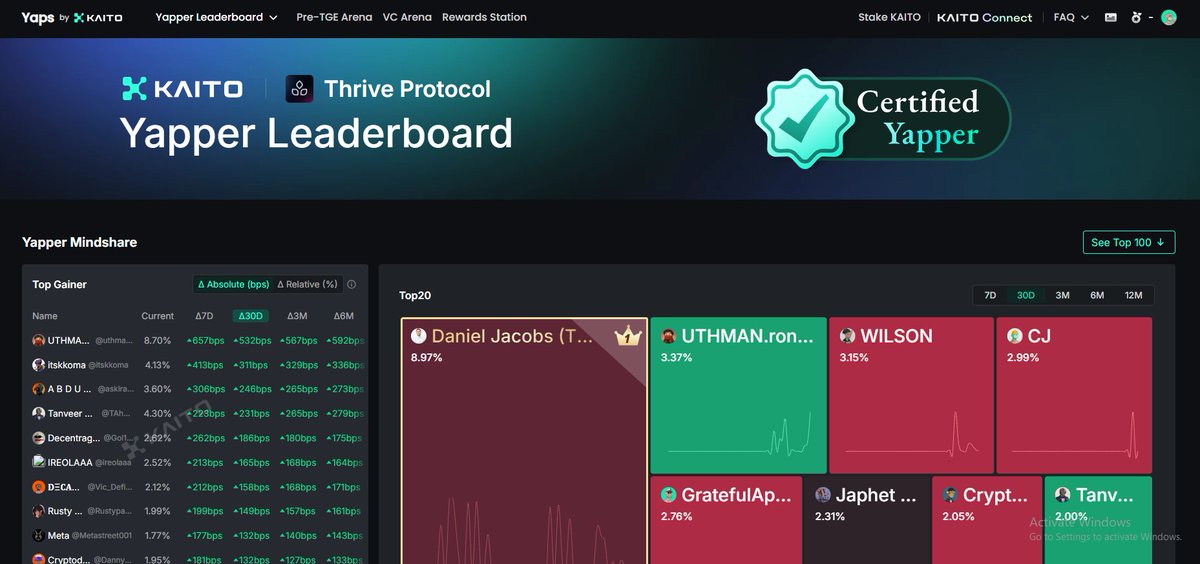Open VC Arena page

pos(407,17)
